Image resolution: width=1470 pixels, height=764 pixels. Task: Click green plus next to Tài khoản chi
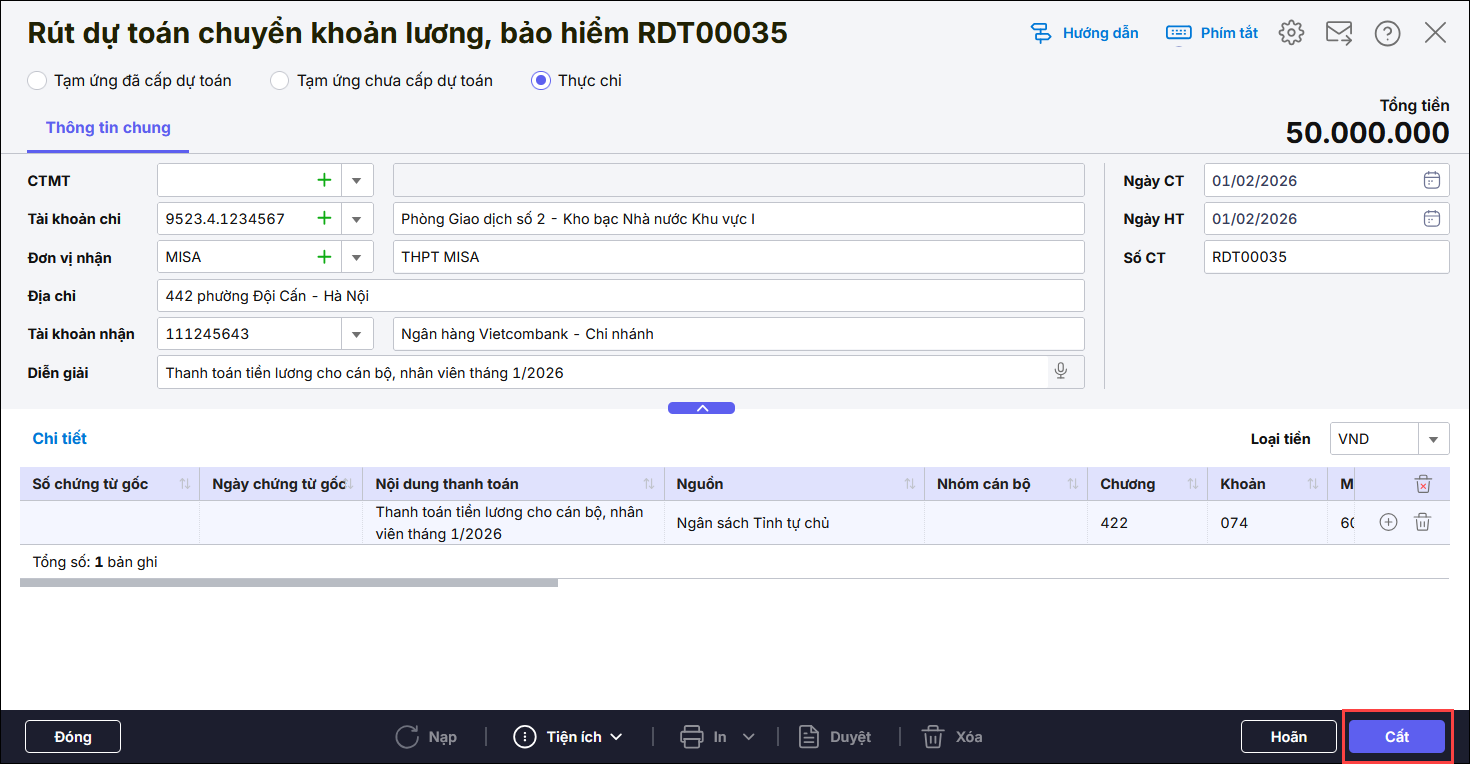pos(324,218)
